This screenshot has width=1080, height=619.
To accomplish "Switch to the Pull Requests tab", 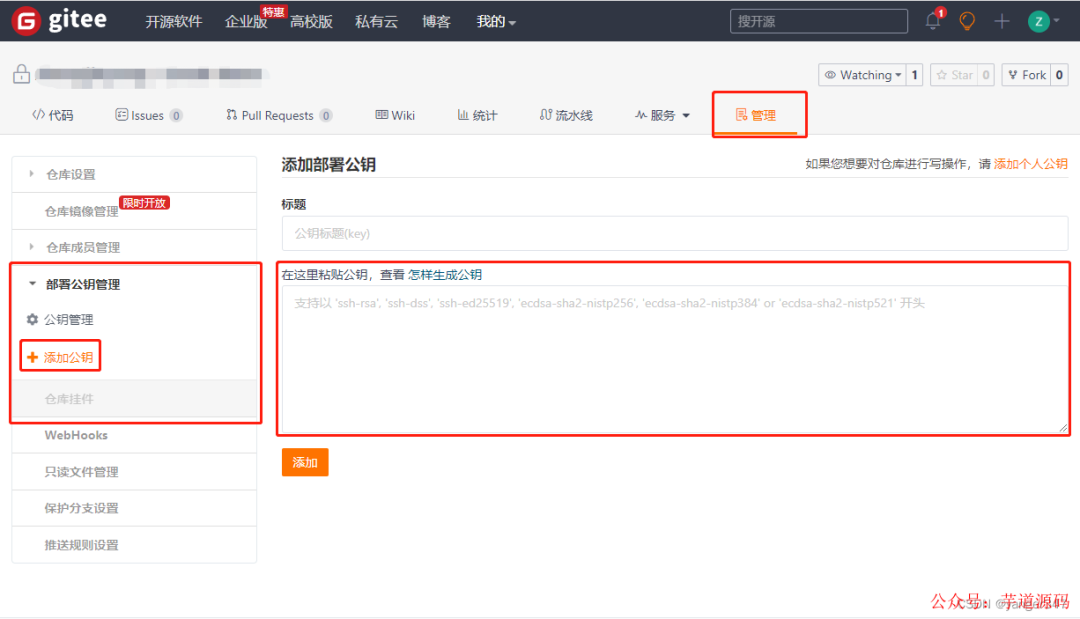I will point(279,115).
